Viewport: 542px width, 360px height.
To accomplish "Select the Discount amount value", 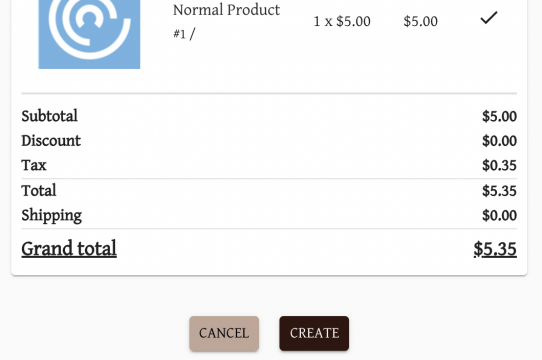I will [x=499, y=141].
